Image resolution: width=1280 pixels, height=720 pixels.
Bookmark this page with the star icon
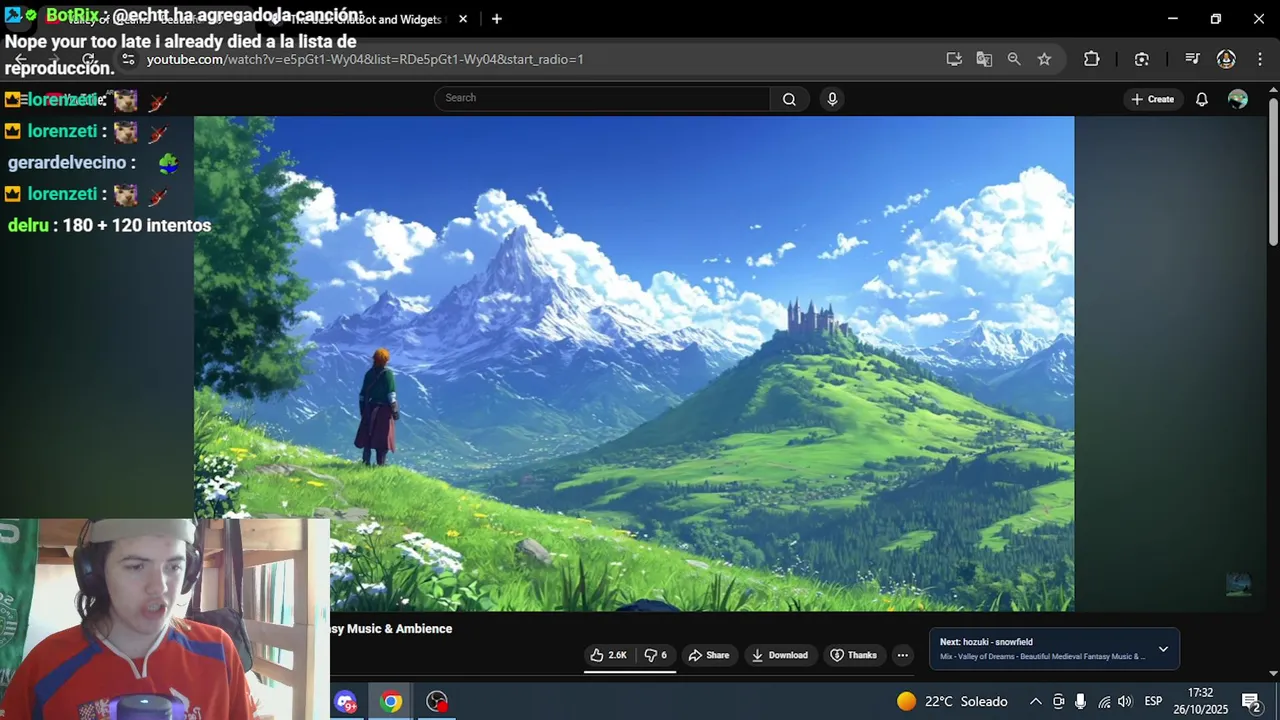(1044, 59)
